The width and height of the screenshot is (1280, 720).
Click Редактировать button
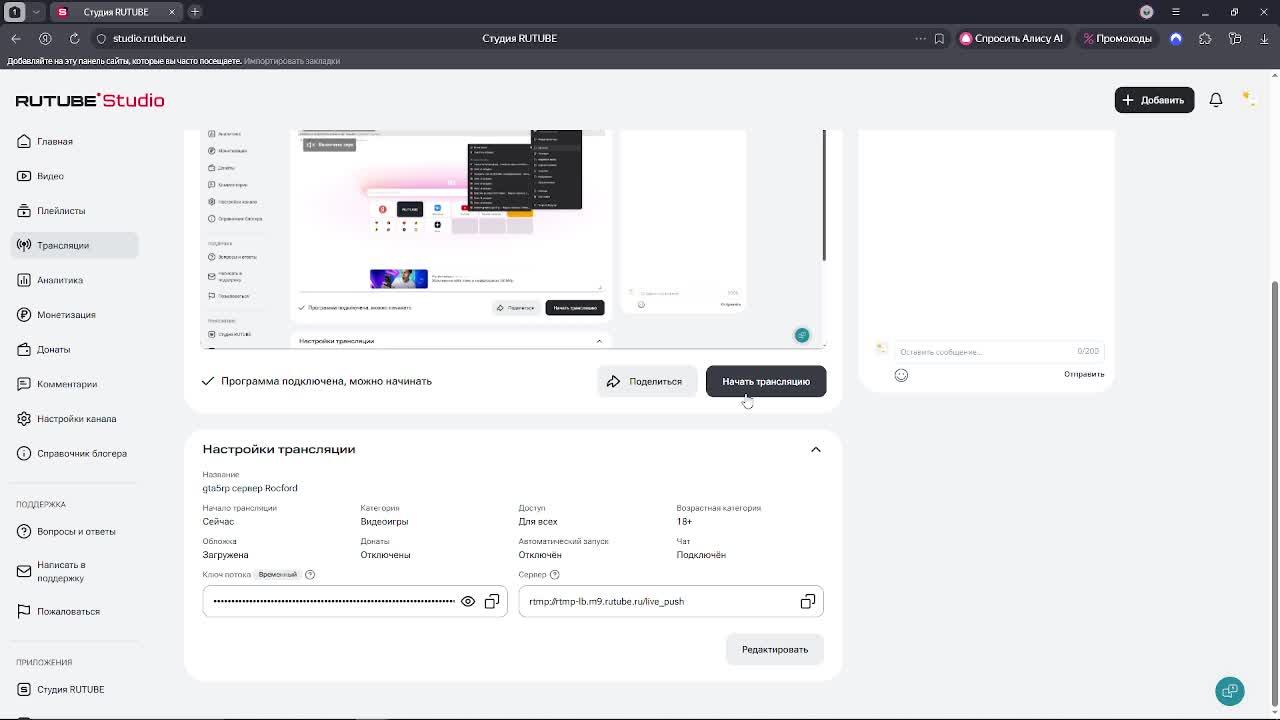click(x=775, y=649)
